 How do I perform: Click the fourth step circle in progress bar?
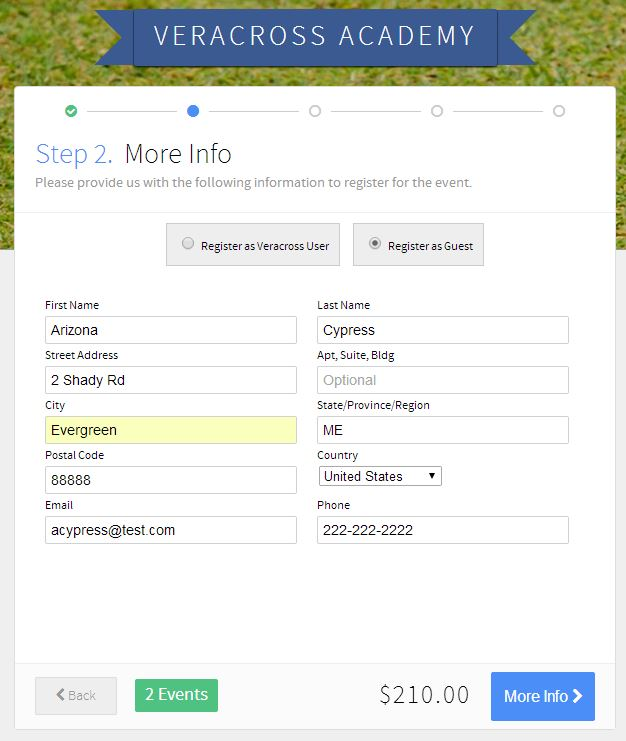click(x=437, y=111)
